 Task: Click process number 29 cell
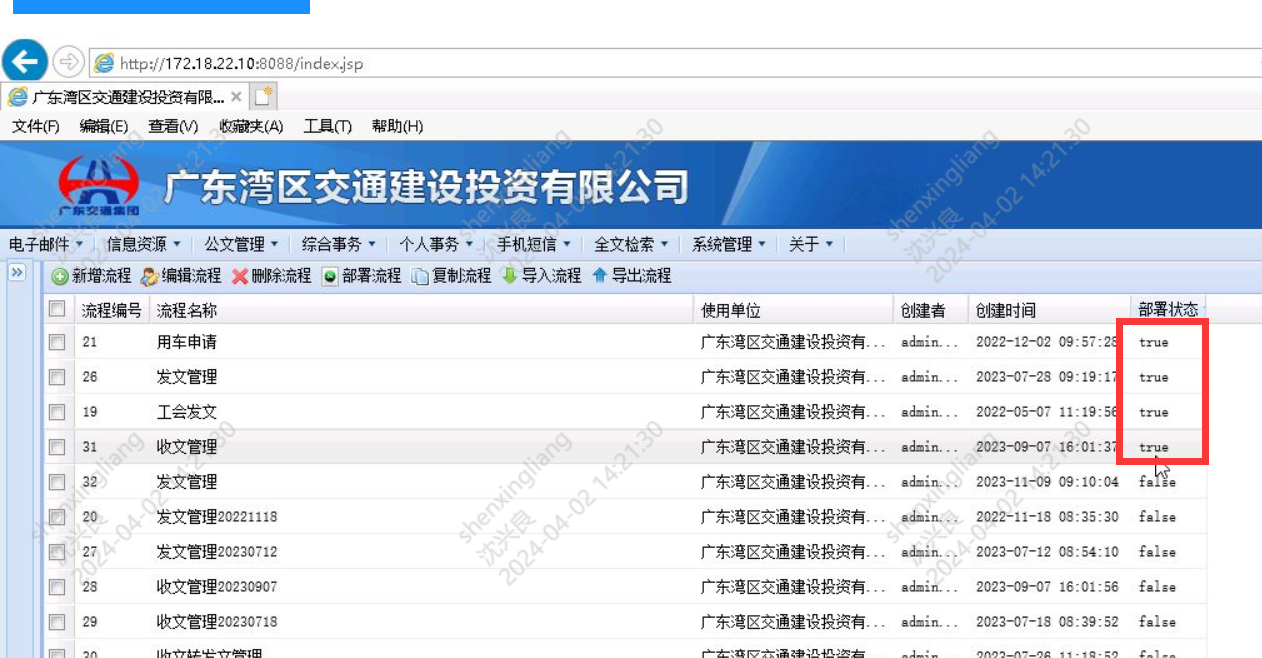tap(90, 622)
